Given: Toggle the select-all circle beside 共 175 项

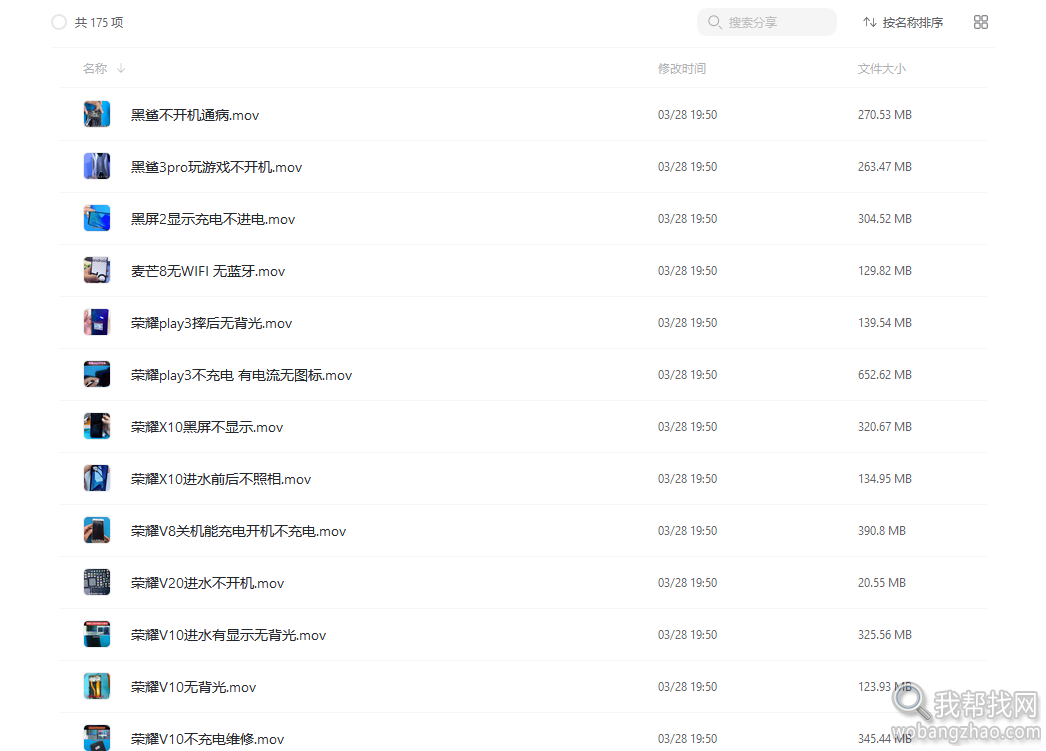Looking at the screenshot, I should coord(59,22).
